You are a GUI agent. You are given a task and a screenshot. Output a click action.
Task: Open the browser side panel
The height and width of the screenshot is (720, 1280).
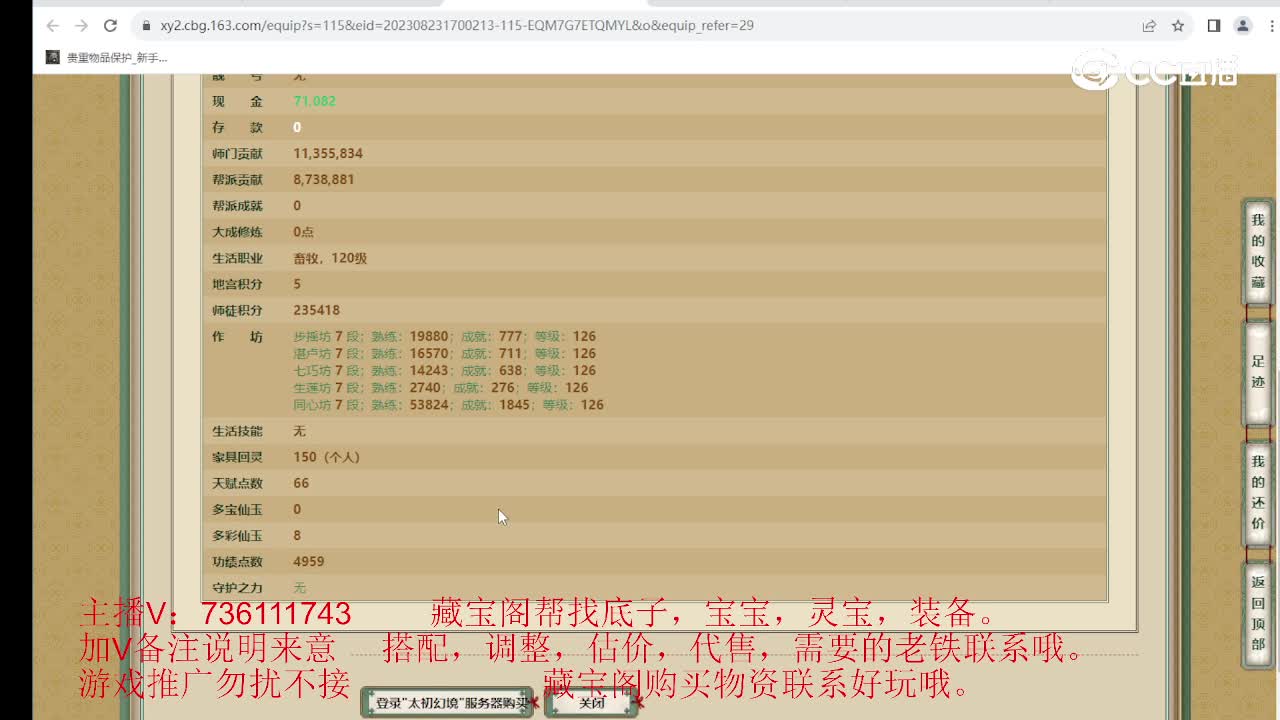(1214, 26)
